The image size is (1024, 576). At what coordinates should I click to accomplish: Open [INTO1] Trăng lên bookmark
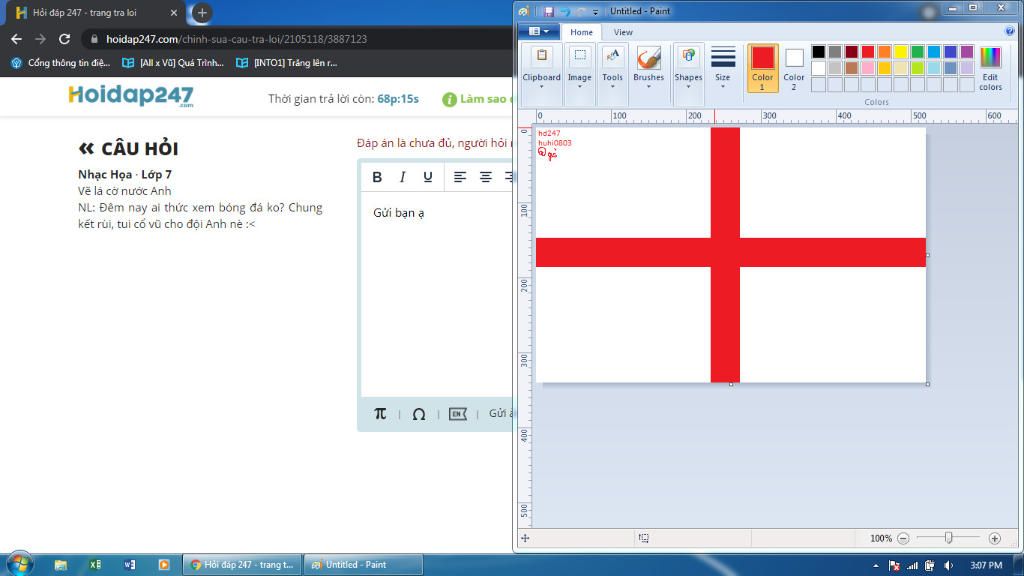click(x=287, y=63)
